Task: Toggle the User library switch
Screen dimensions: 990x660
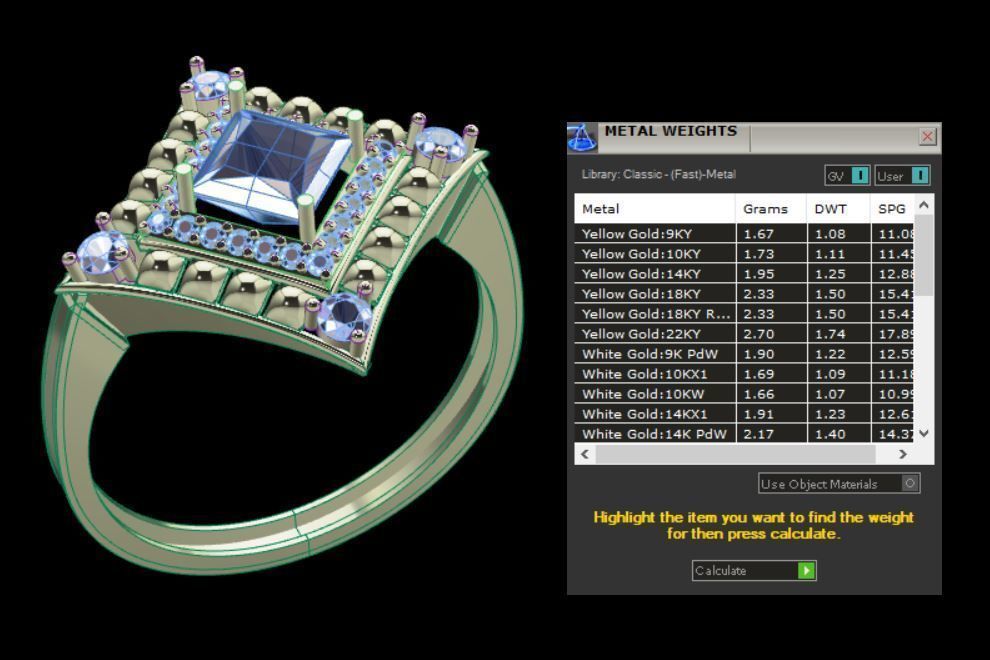Action: pyautogui.click(x=902, y=176)
